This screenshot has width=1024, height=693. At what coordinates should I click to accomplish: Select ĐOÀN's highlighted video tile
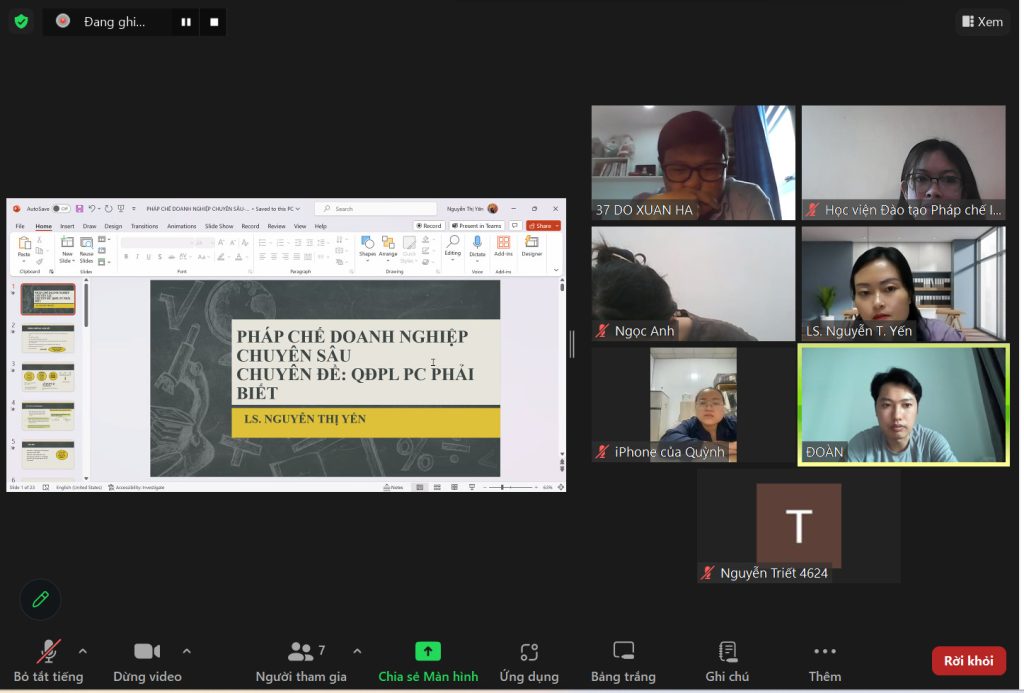pos(903,404)
